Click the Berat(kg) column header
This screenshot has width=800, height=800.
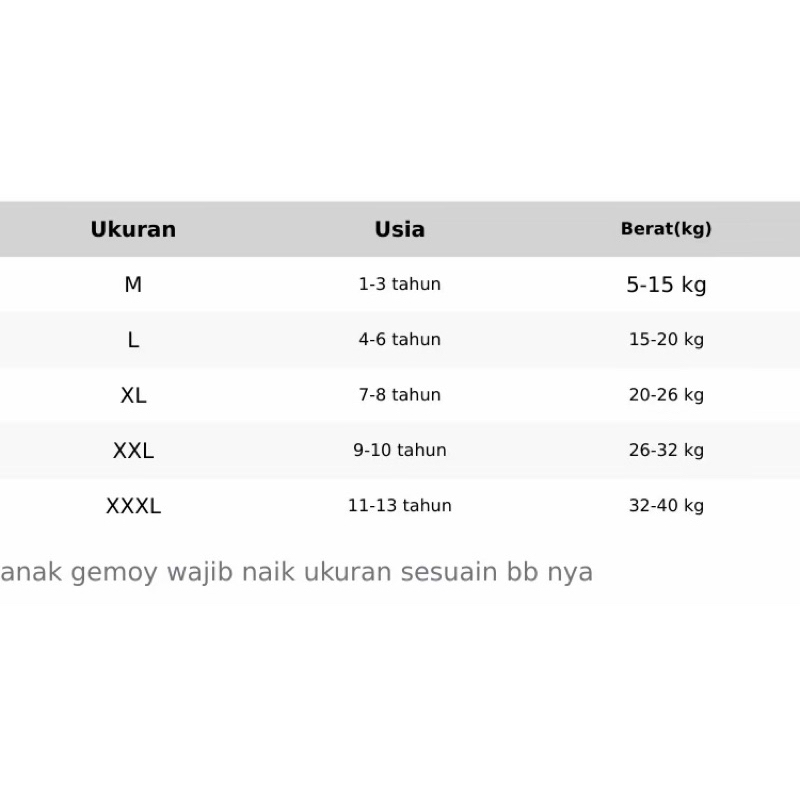pyautogui.click(x=666, y=229)
